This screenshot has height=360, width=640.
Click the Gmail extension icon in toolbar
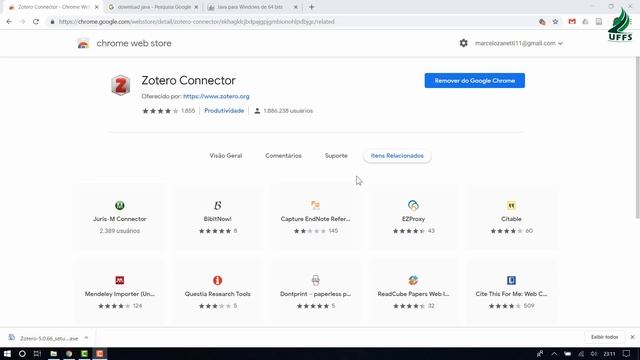pos(572,22)
